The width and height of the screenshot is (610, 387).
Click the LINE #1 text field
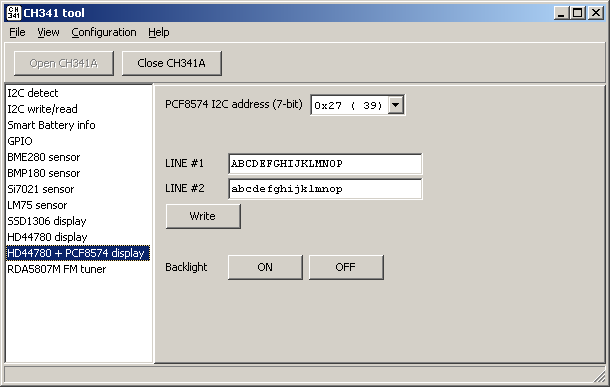tap(325, 164)
